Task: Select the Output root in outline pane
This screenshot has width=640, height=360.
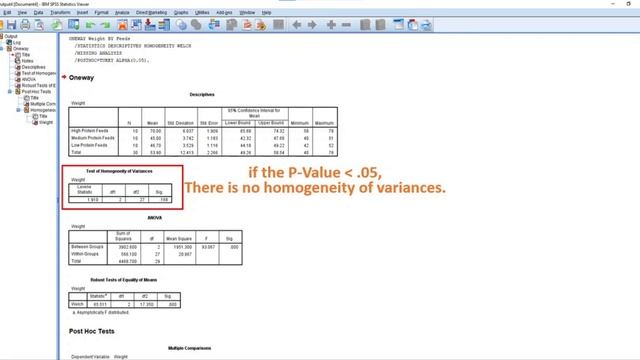Action: click(x=11, y=36)
